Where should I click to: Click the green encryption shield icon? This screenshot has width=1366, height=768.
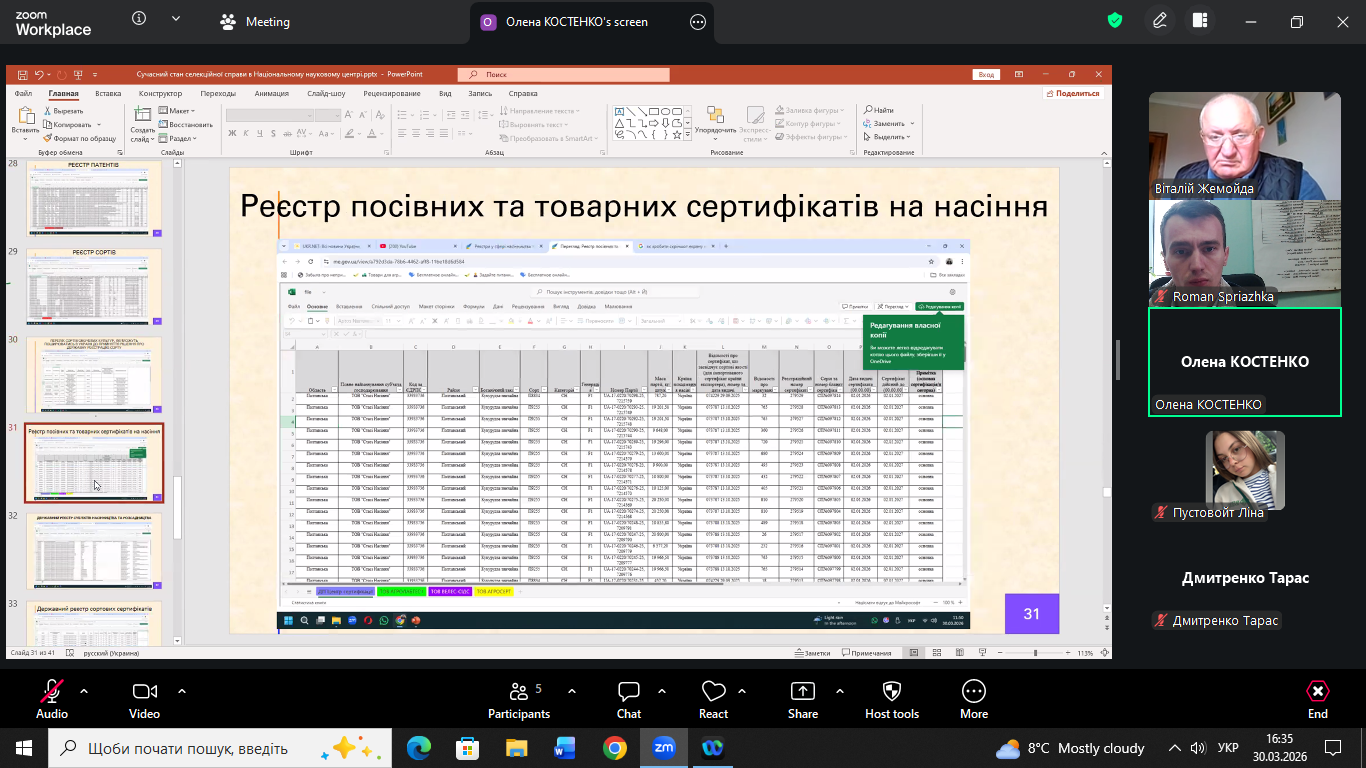pos(1116,21)
